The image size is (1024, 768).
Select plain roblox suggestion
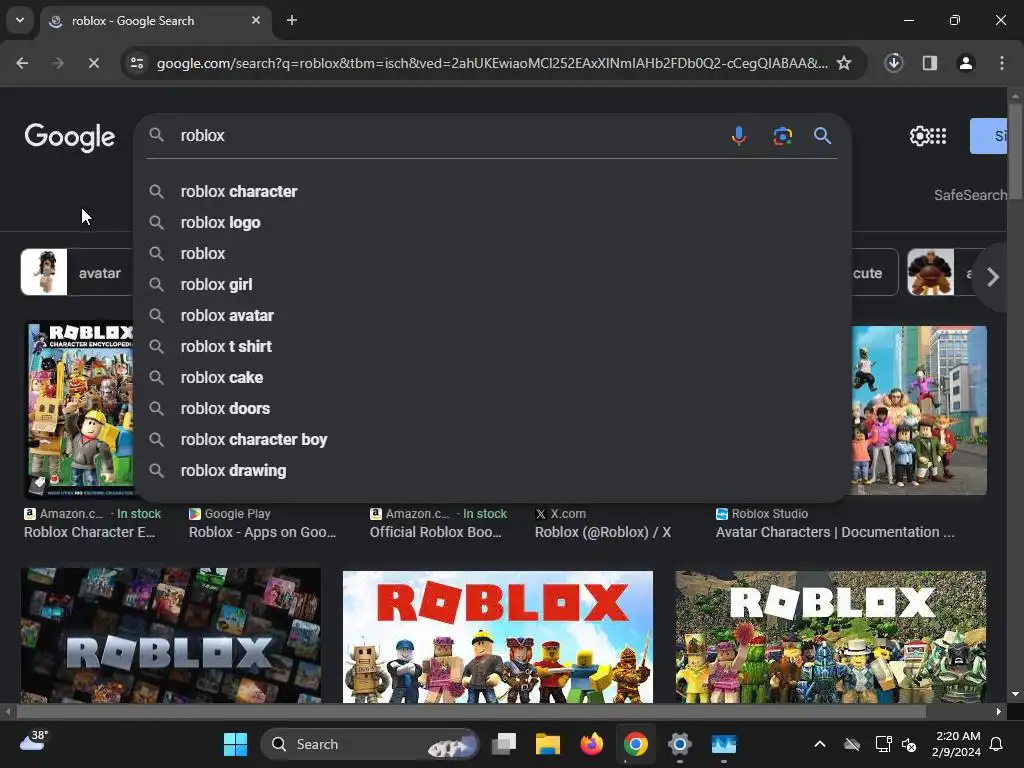coord(492,253)
